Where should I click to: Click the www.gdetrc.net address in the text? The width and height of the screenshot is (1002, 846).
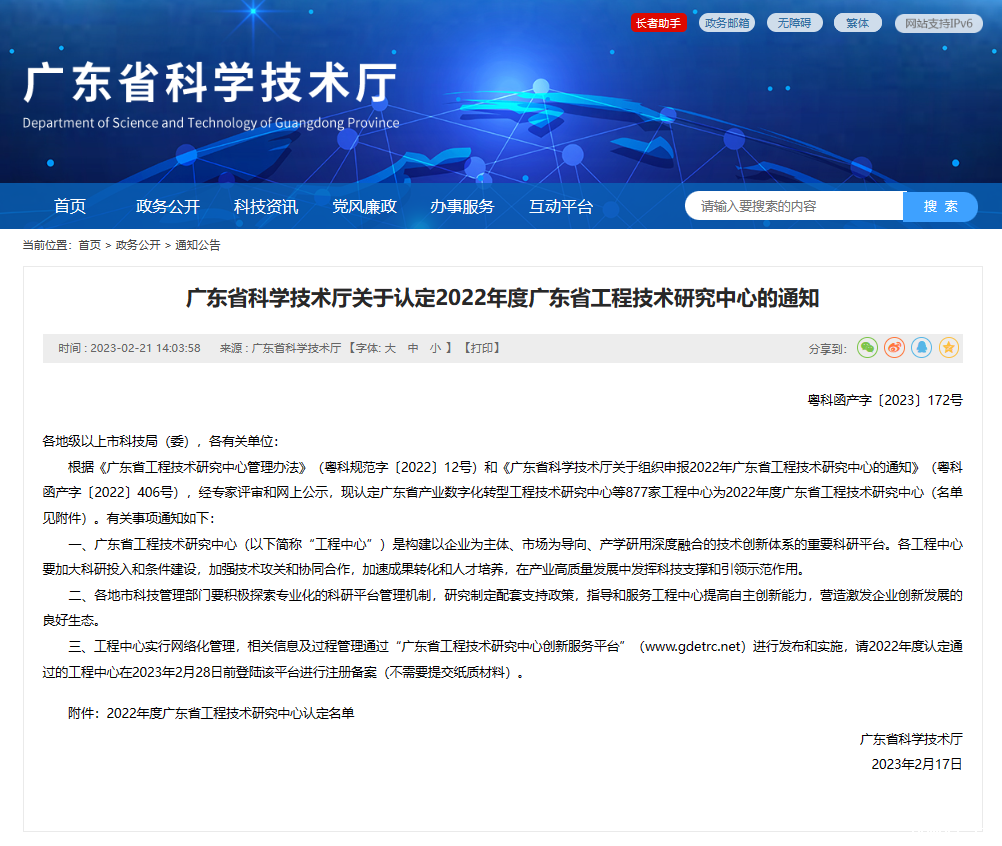click(x=693, y=647)
